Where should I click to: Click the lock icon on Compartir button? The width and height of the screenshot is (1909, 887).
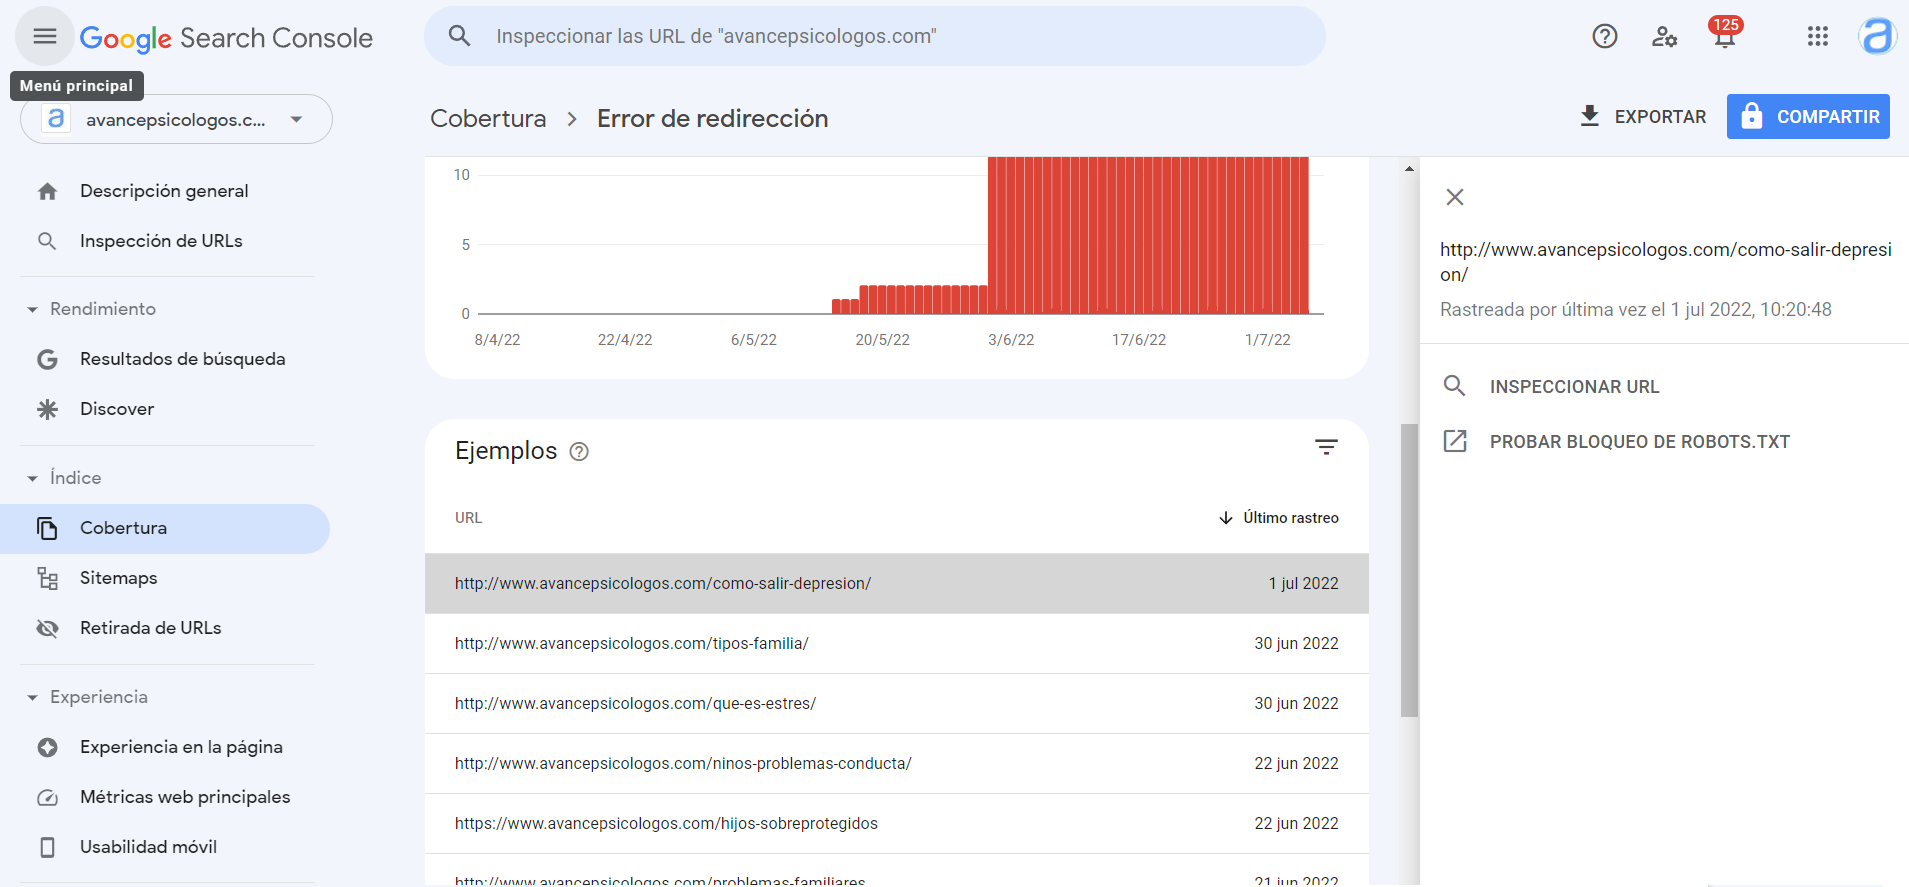click(1751, 116)
